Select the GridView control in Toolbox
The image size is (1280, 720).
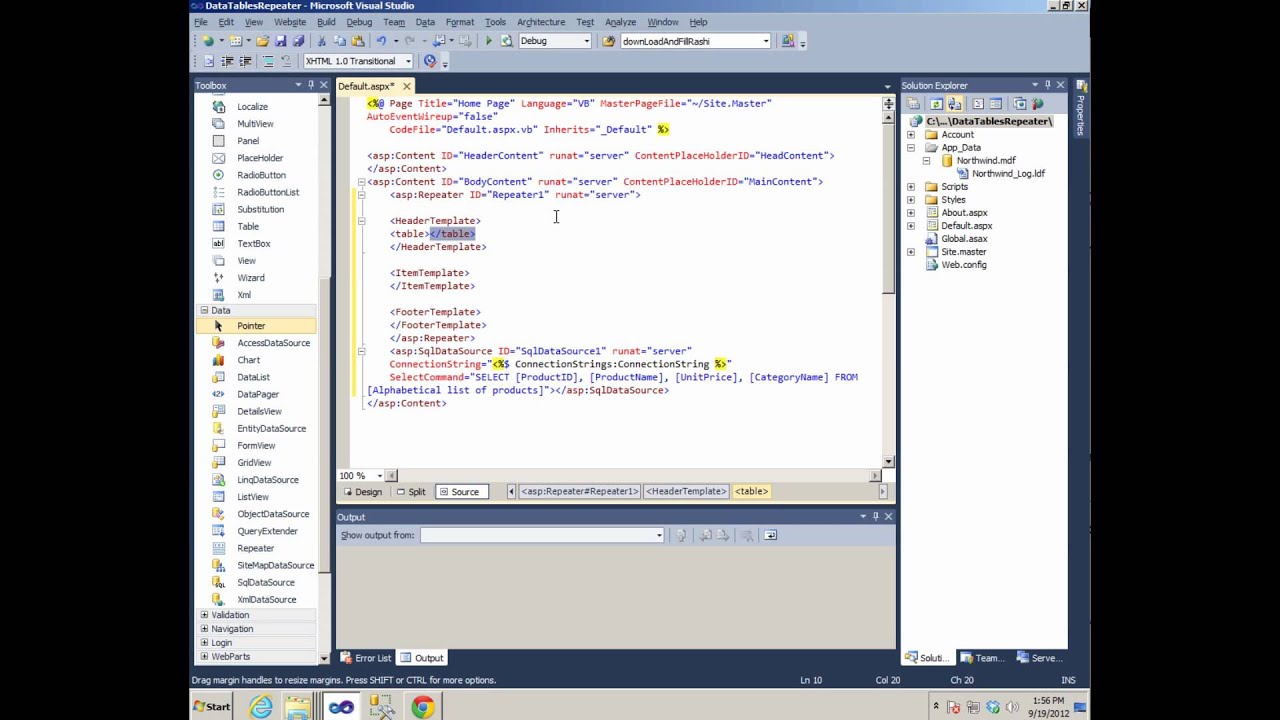254,462
